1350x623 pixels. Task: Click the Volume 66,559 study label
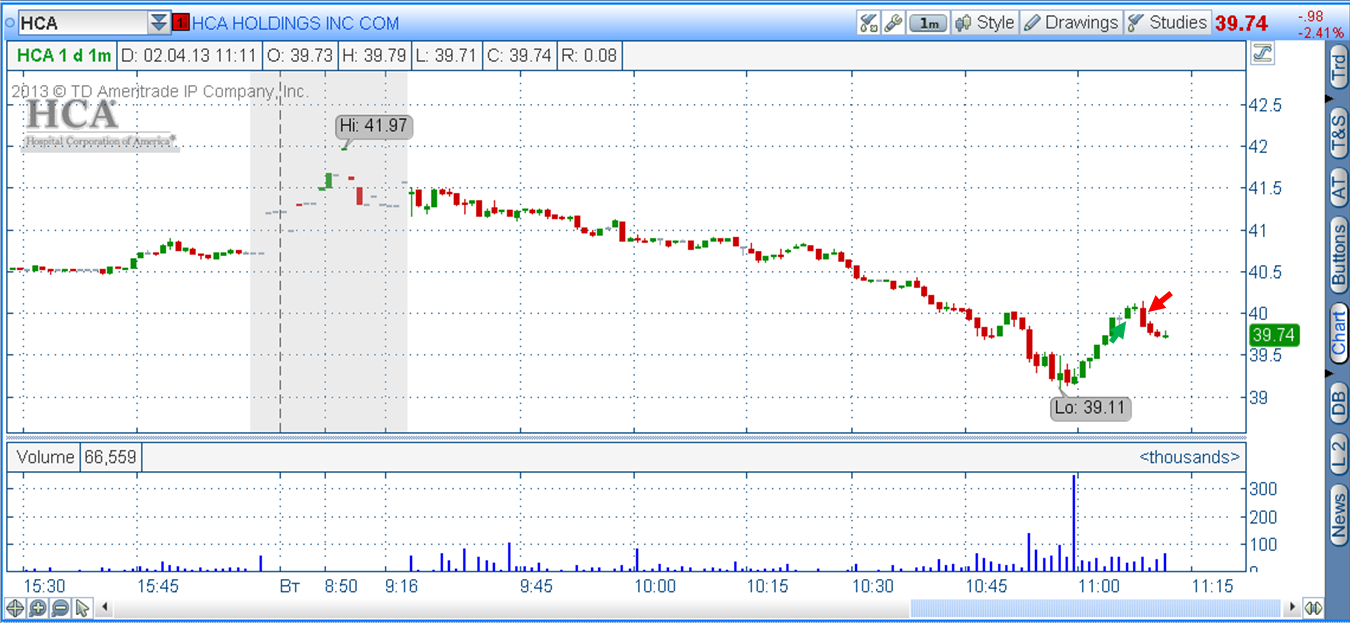[76, 458]
